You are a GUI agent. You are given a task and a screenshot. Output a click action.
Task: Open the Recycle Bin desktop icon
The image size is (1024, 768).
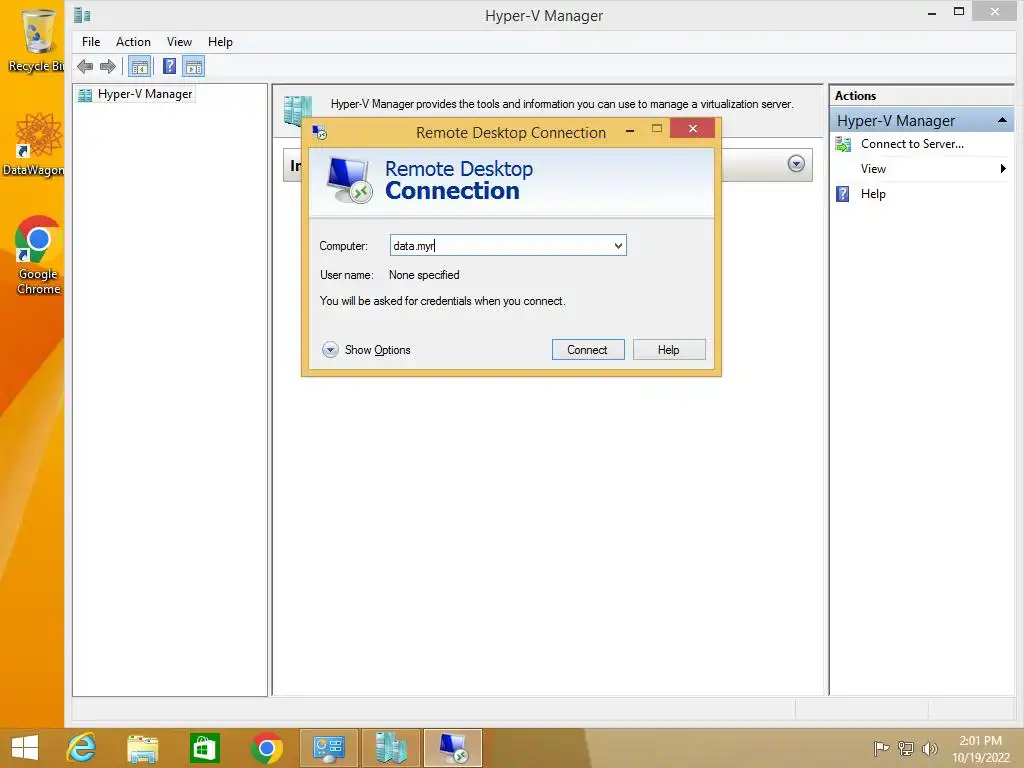(35, 40)
